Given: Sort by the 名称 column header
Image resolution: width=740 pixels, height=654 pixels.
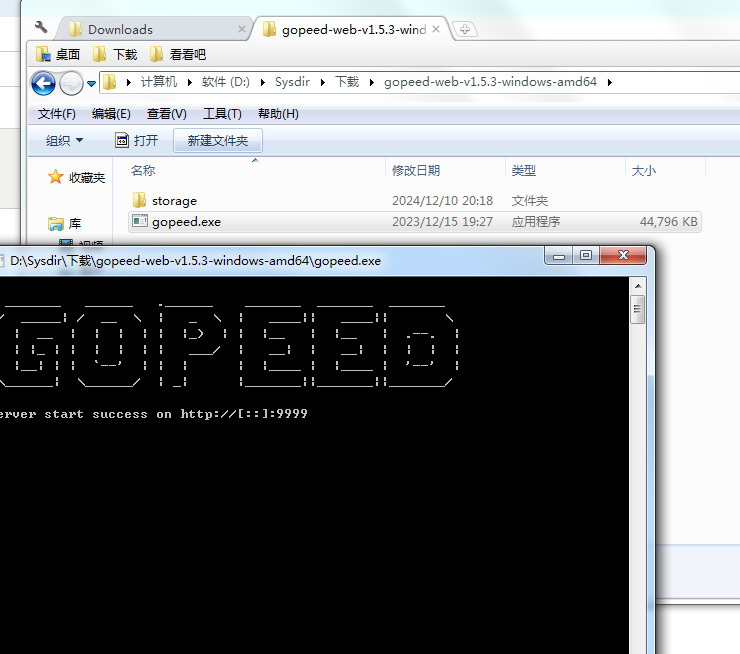Looking at the screenshot, I should (143, 170).
